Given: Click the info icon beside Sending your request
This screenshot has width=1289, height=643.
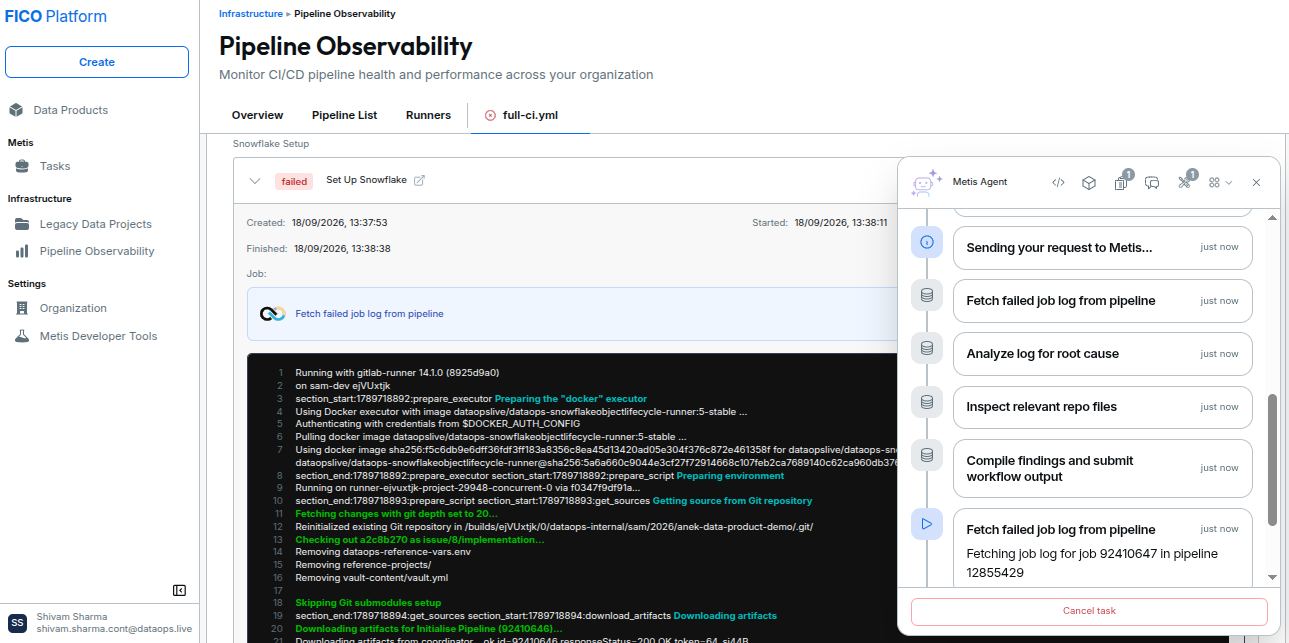Looking at the screenshot, I should (x=927, y=241).
